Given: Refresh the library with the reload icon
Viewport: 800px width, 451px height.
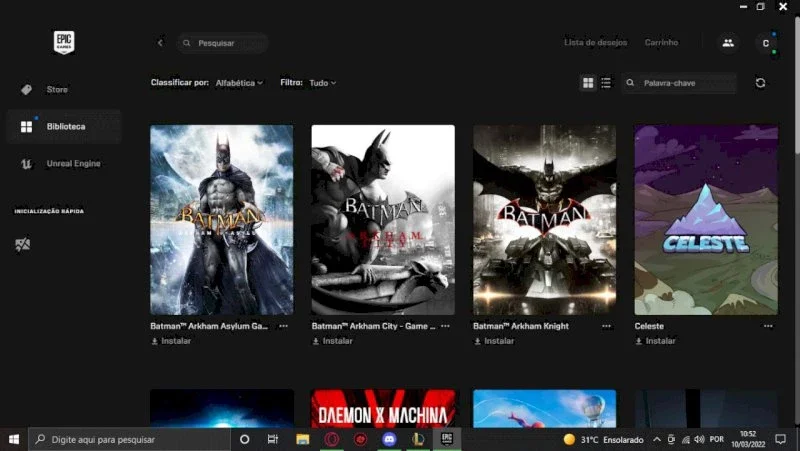Looking at the screenshot, I should [760, 83].
